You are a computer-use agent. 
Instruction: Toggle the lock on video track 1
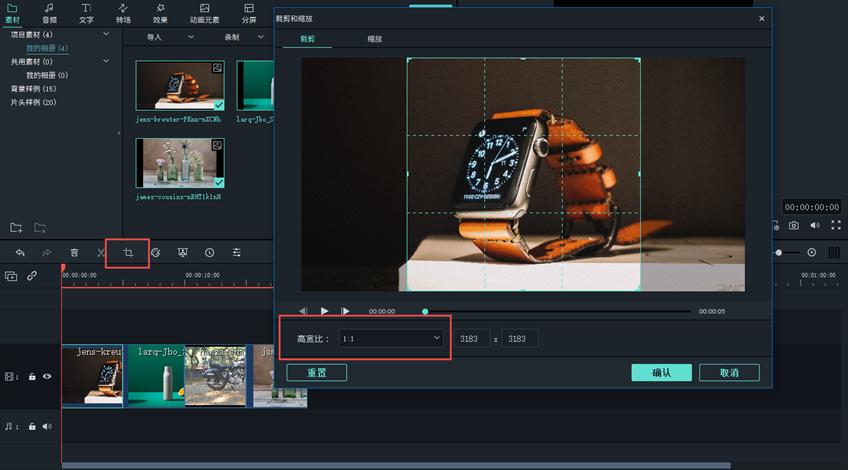(x=32, y=377)
